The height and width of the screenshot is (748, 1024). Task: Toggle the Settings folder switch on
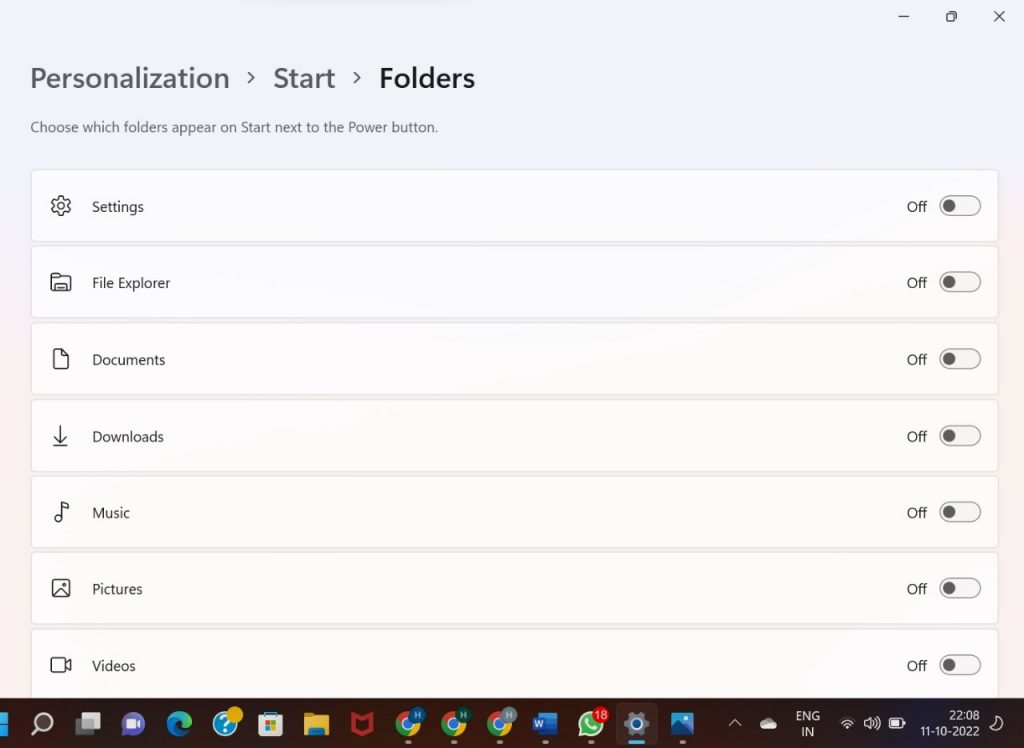pos(959,206)
